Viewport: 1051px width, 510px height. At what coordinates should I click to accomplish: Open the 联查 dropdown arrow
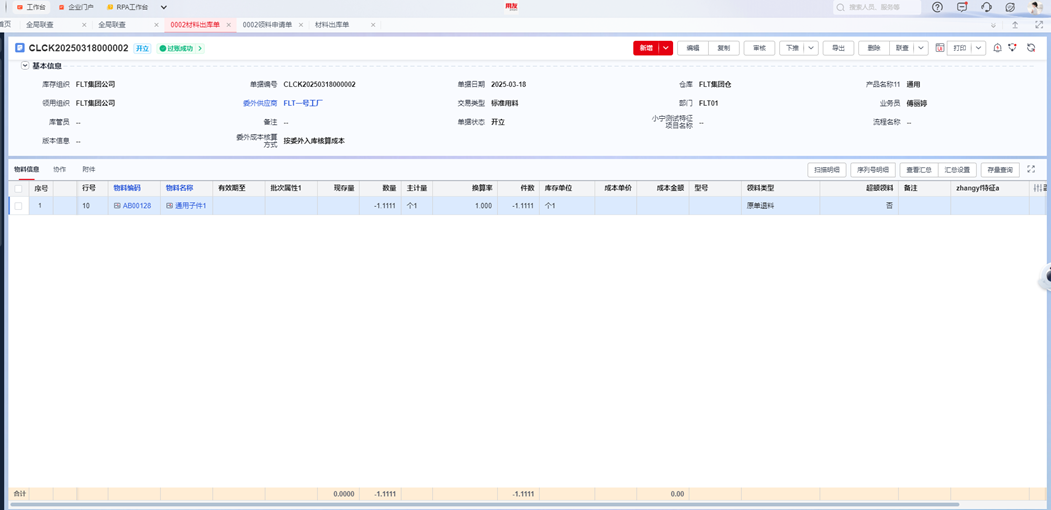(x=920, y=48)
